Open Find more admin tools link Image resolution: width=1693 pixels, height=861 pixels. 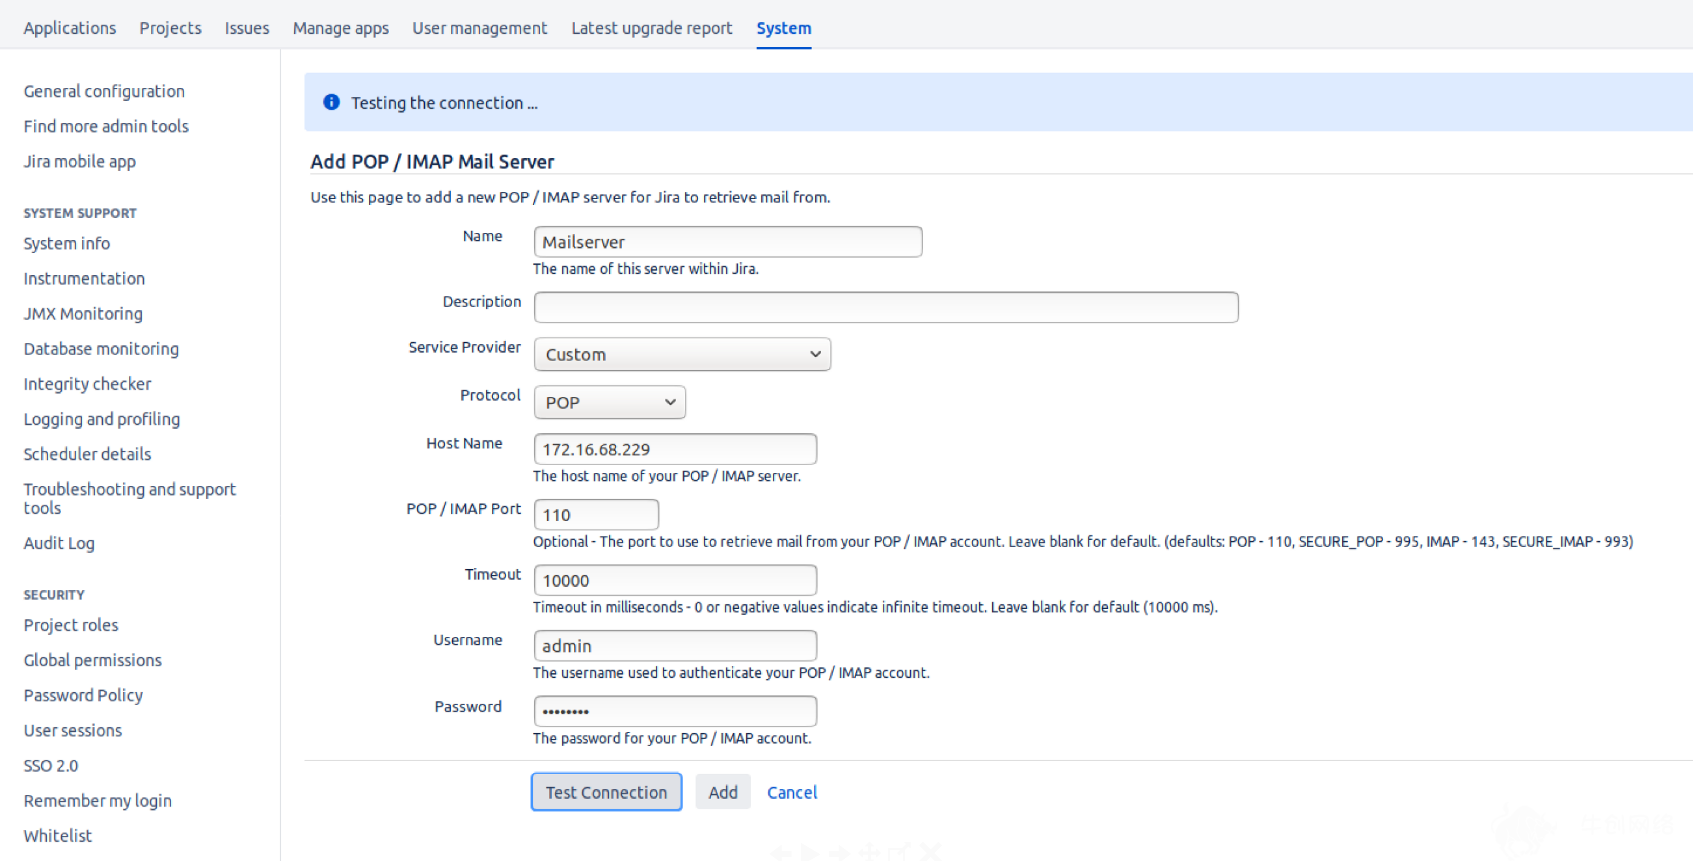[106, 126]
